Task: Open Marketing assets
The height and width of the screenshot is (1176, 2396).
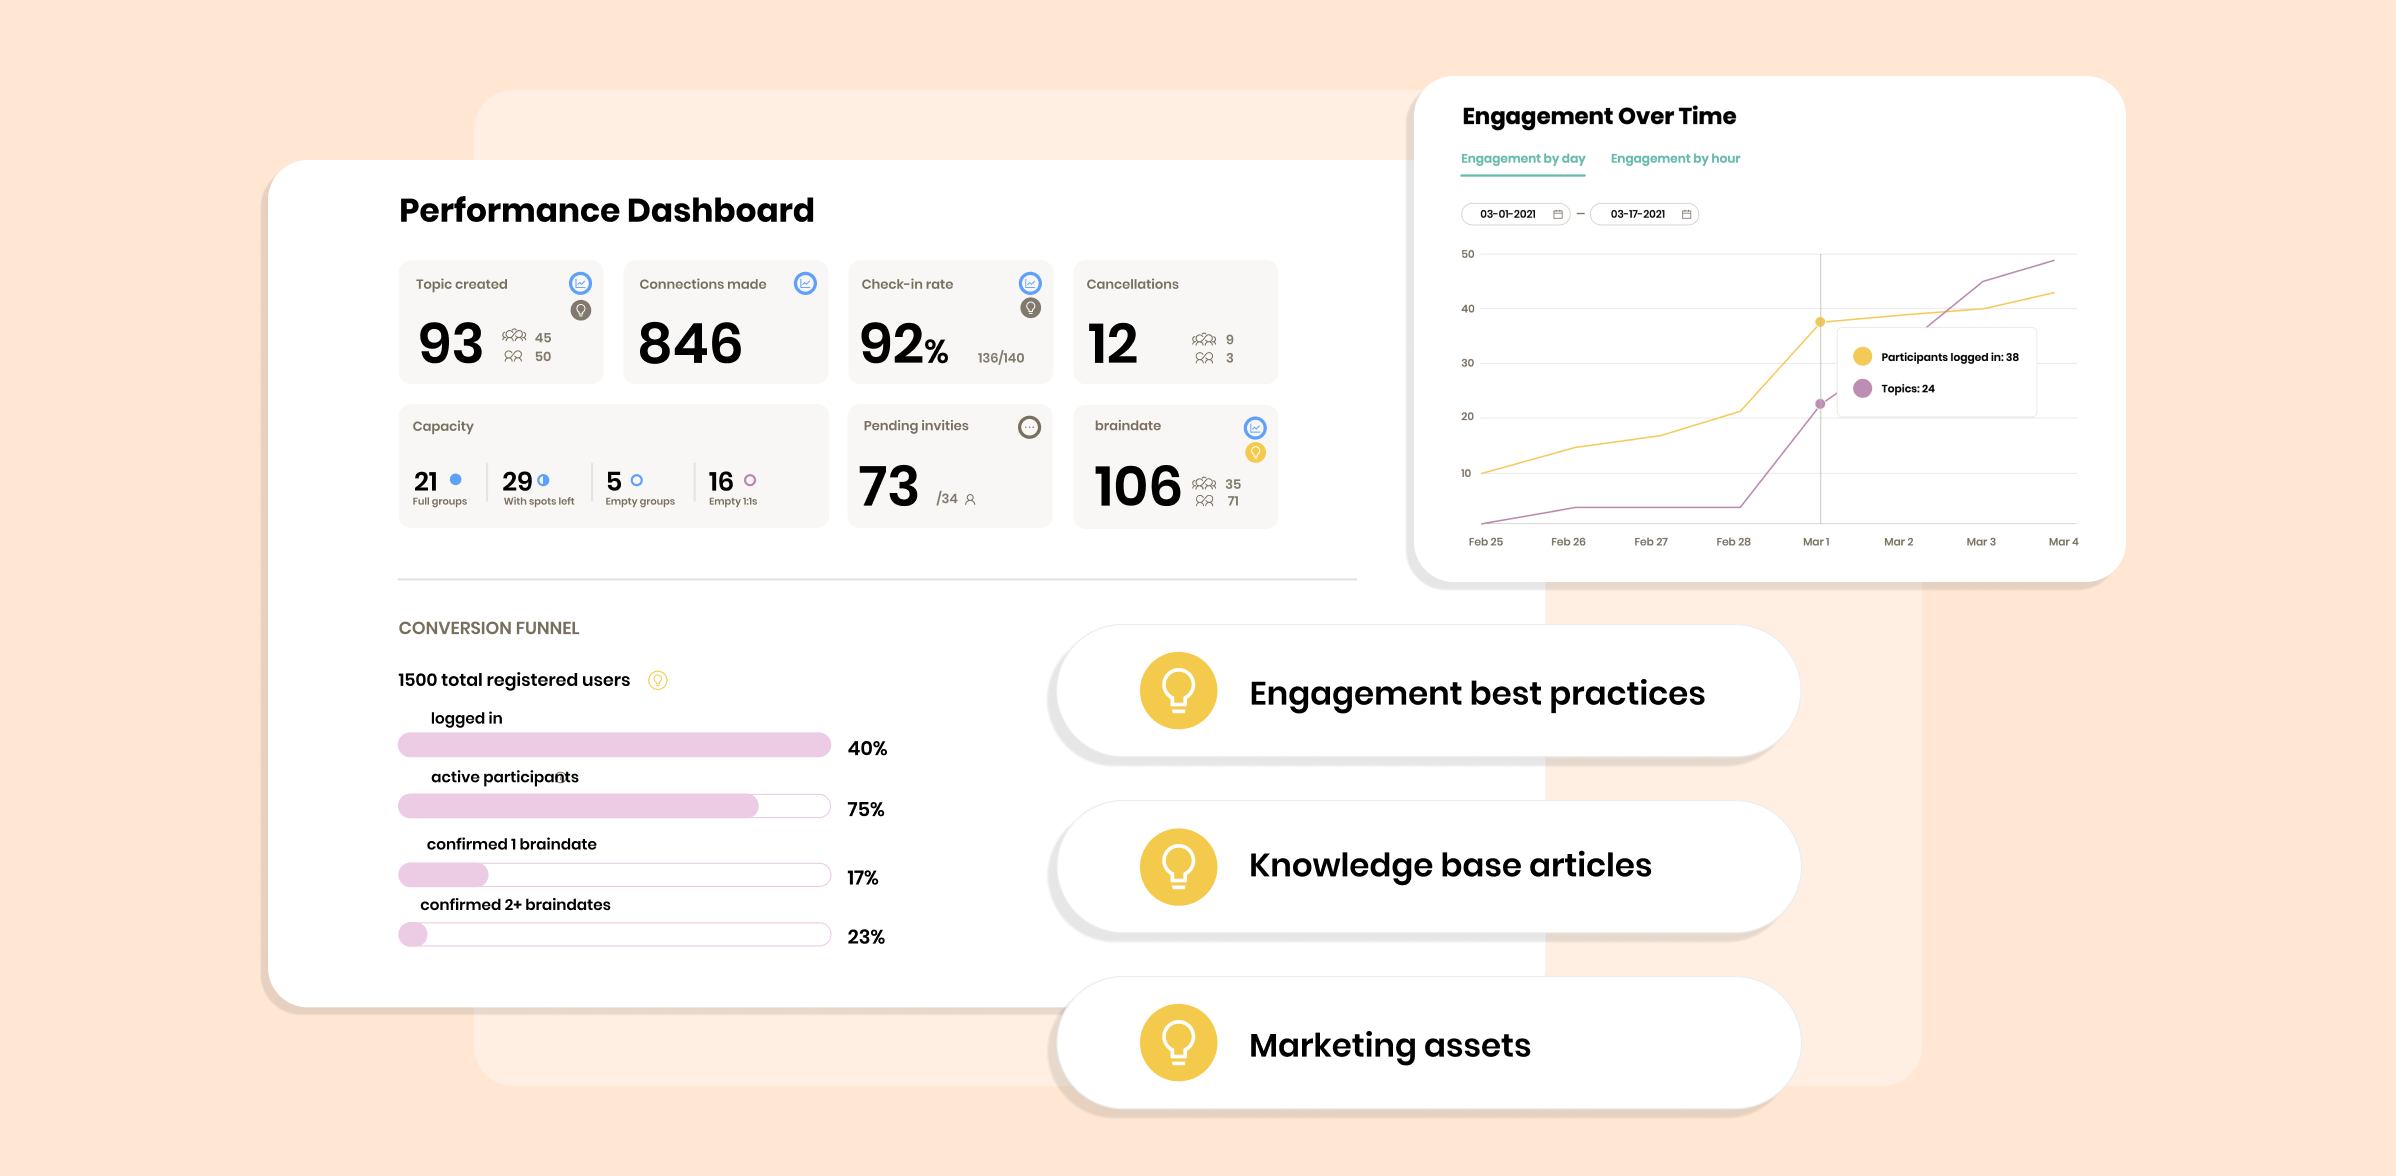Action: [x=1390, y=1043]
